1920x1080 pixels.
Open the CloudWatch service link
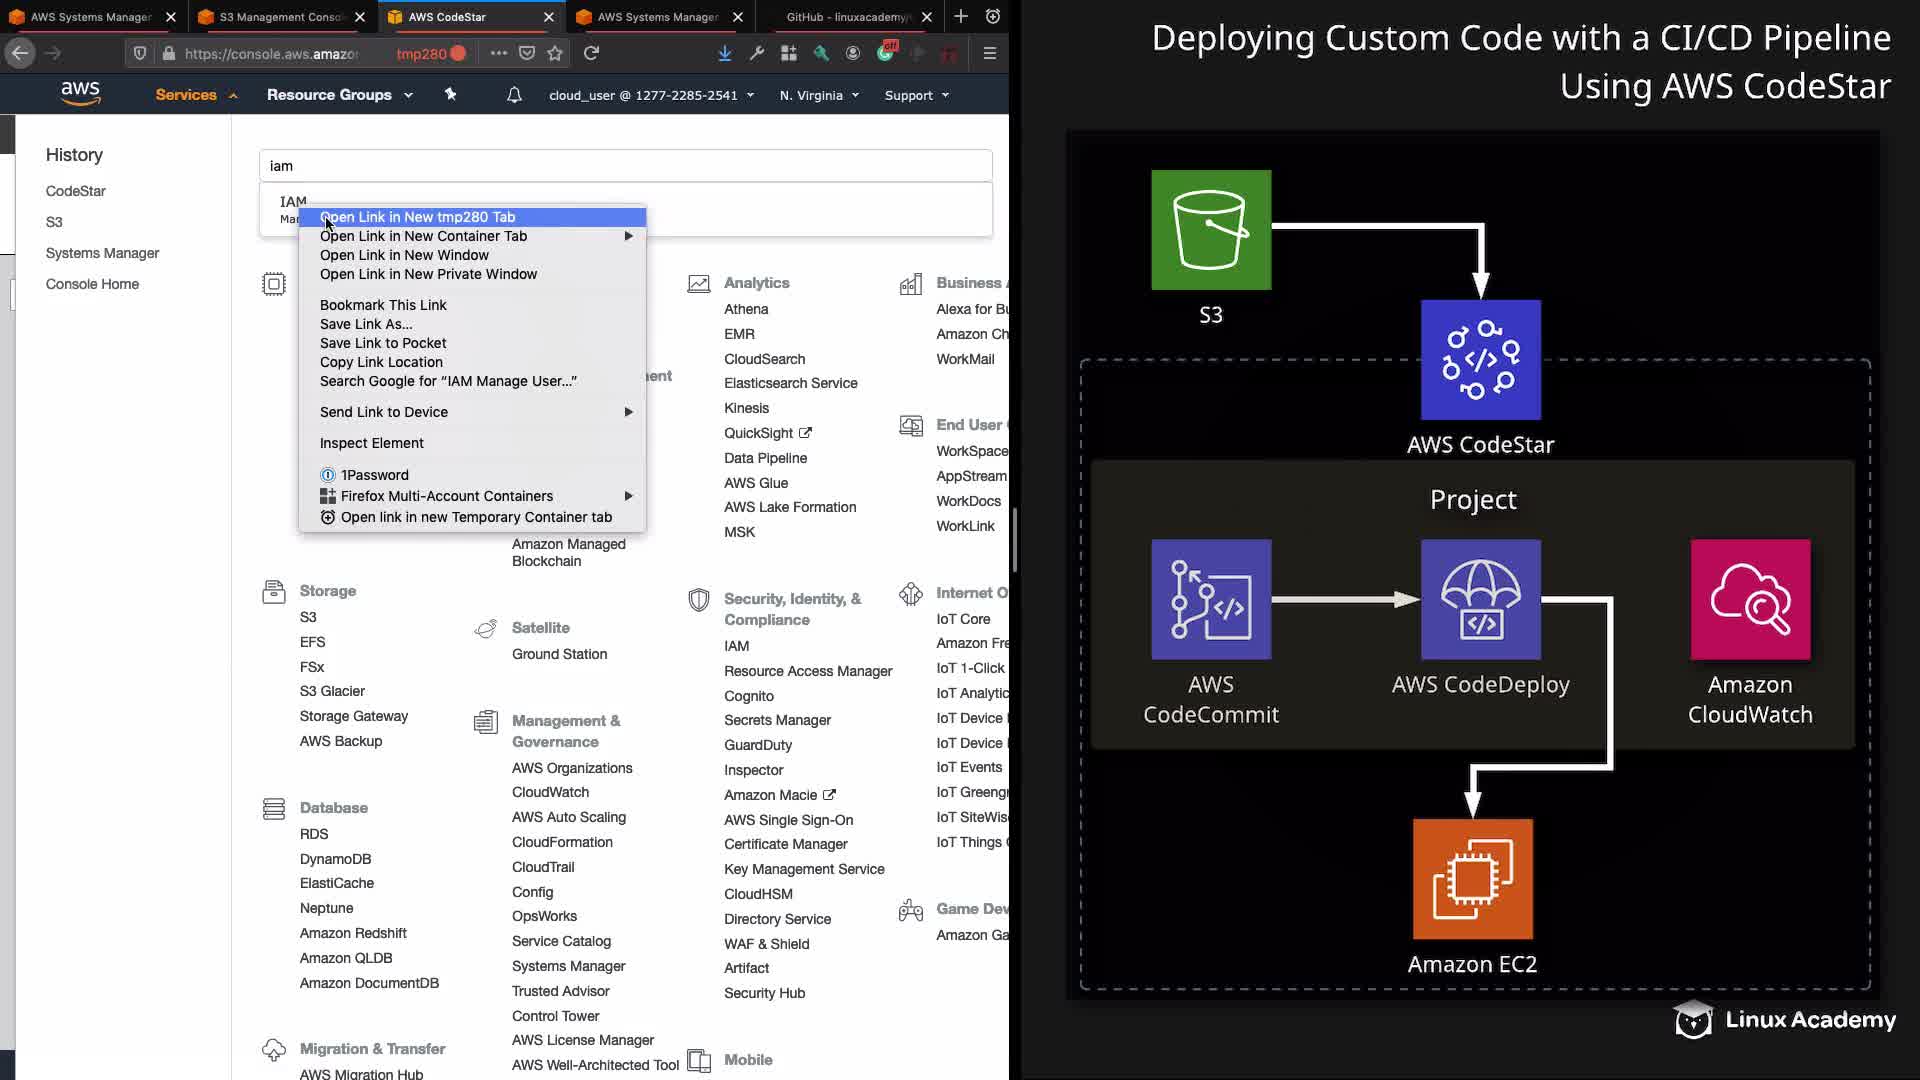coord(550,792)
